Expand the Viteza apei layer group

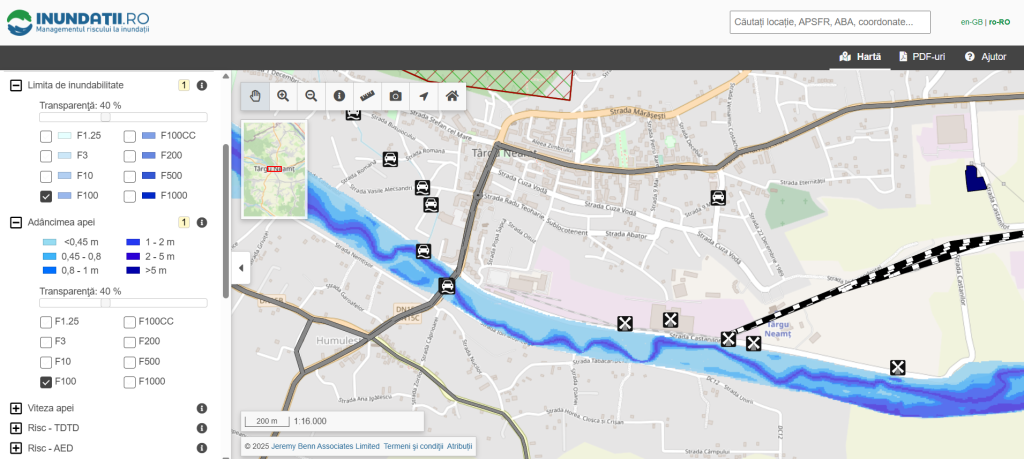click(16, 408)
